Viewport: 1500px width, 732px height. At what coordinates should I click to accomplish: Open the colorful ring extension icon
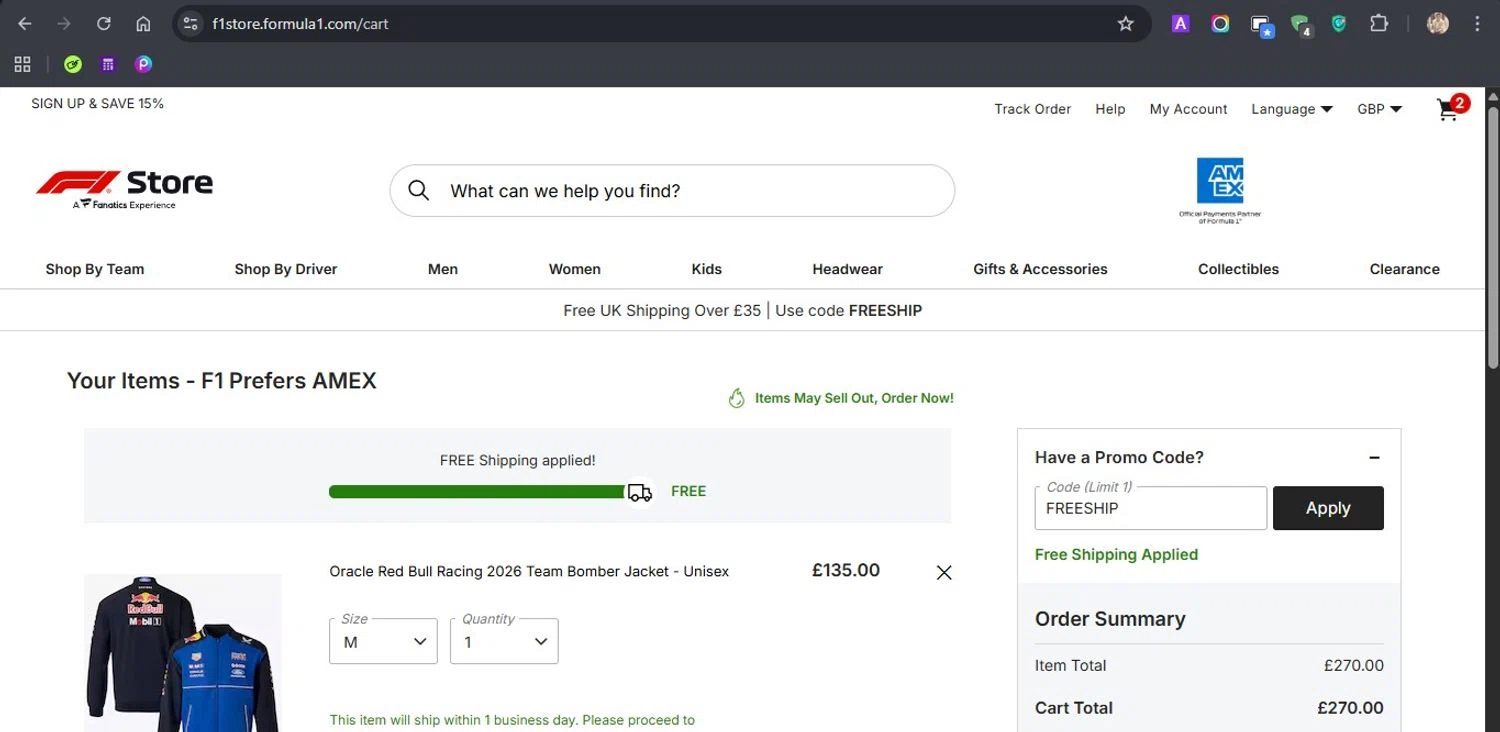(x=1220, y=24)
